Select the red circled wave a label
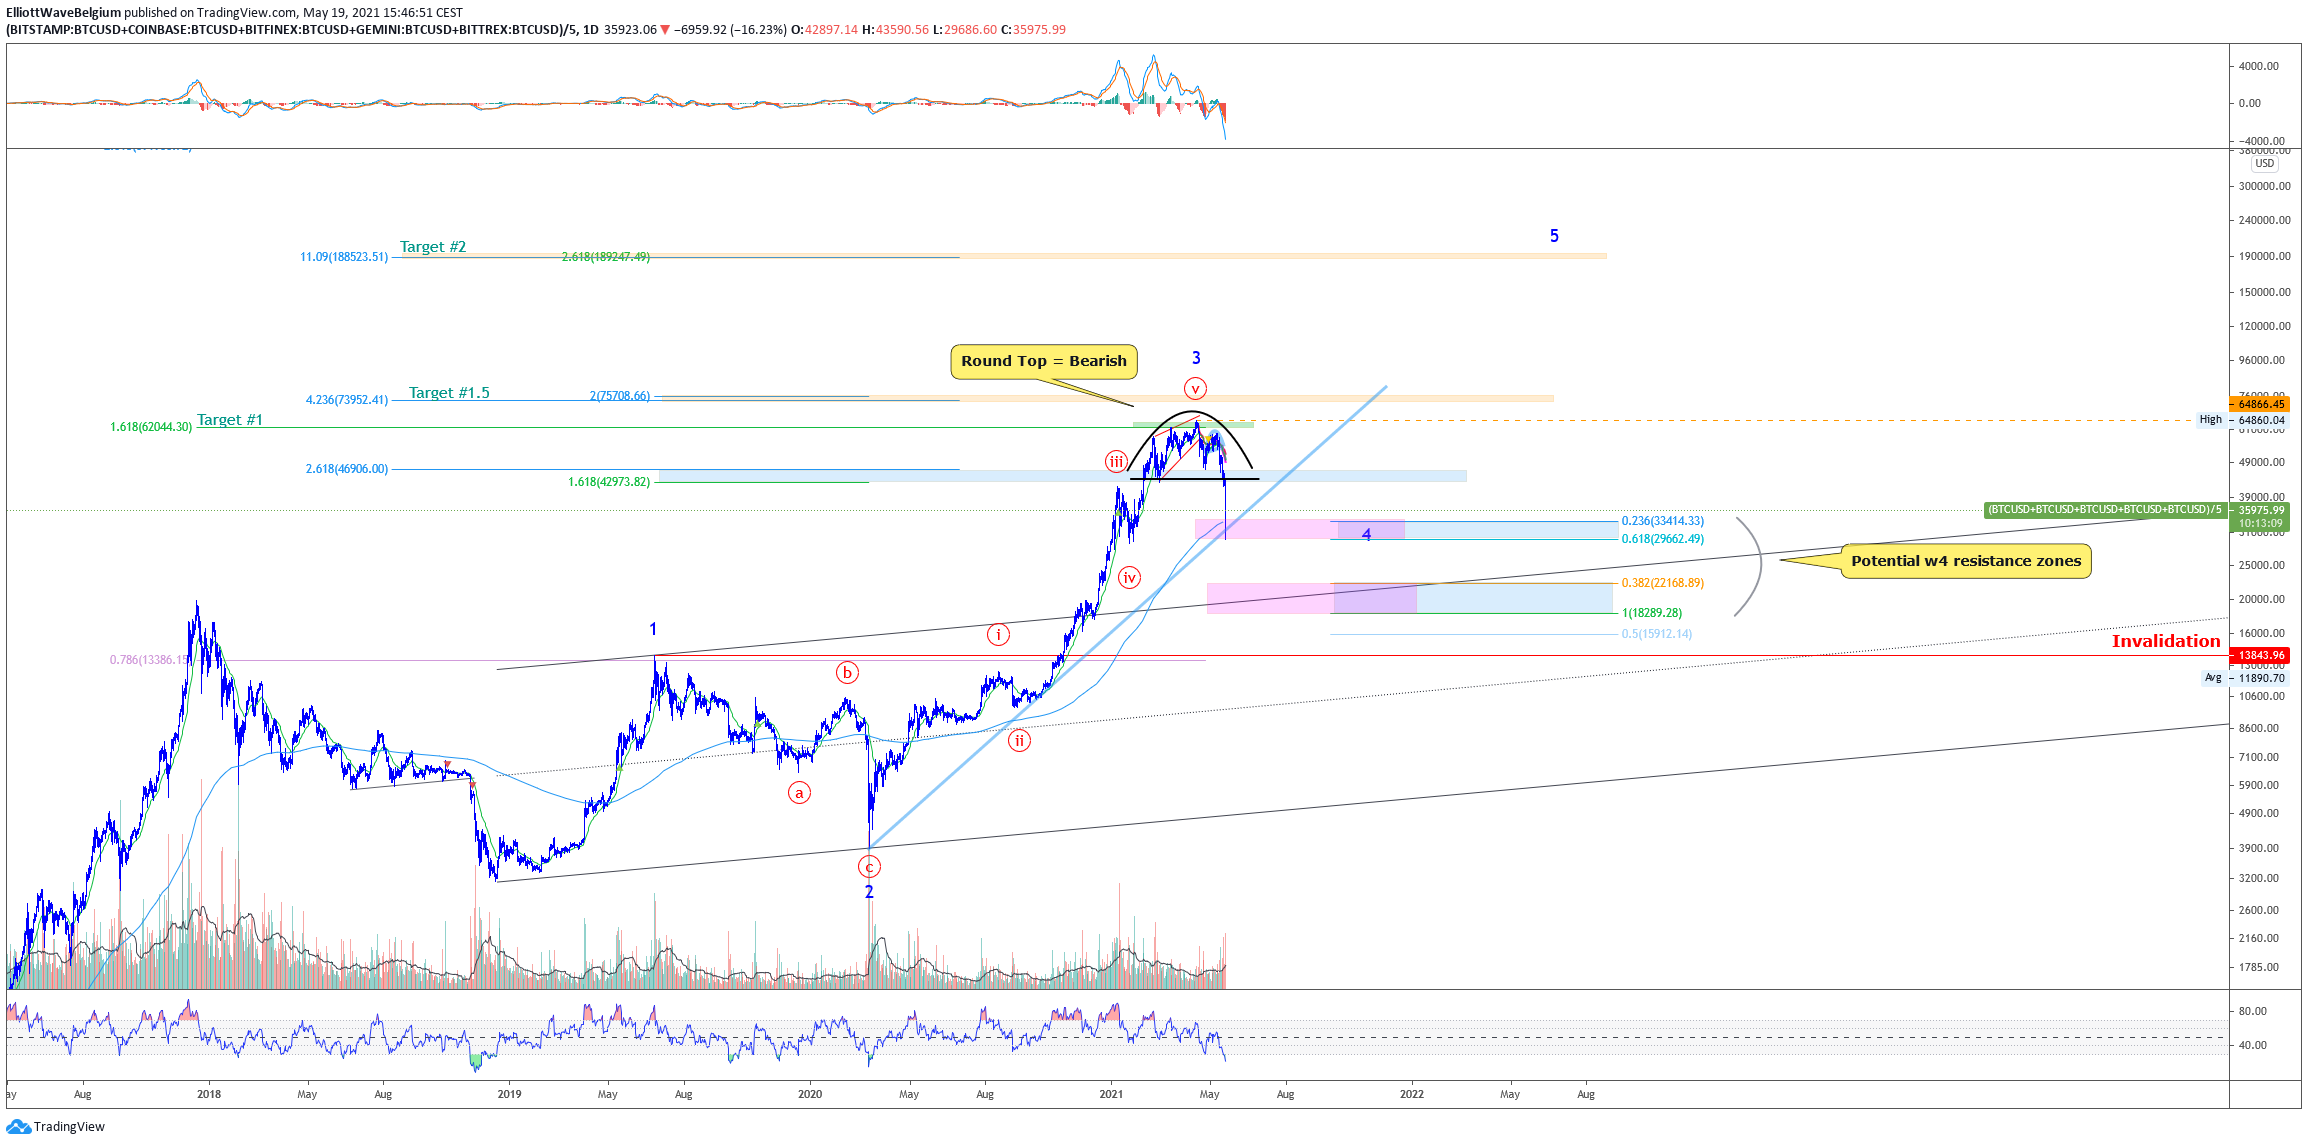Viewport: 2308px width, 1145px height. [799, 793]
